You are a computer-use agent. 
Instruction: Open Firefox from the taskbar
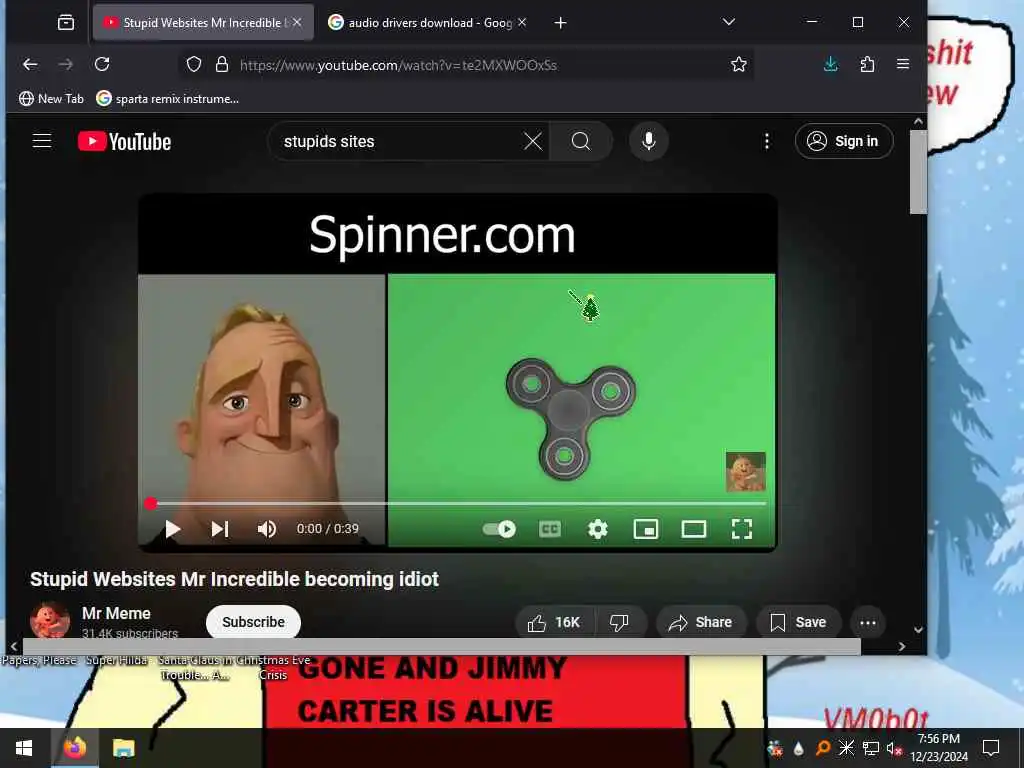point(74,748)
